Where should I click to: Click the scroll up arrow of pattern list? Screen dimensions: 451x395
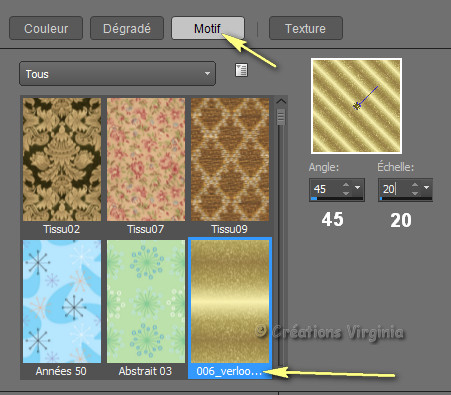281,101
